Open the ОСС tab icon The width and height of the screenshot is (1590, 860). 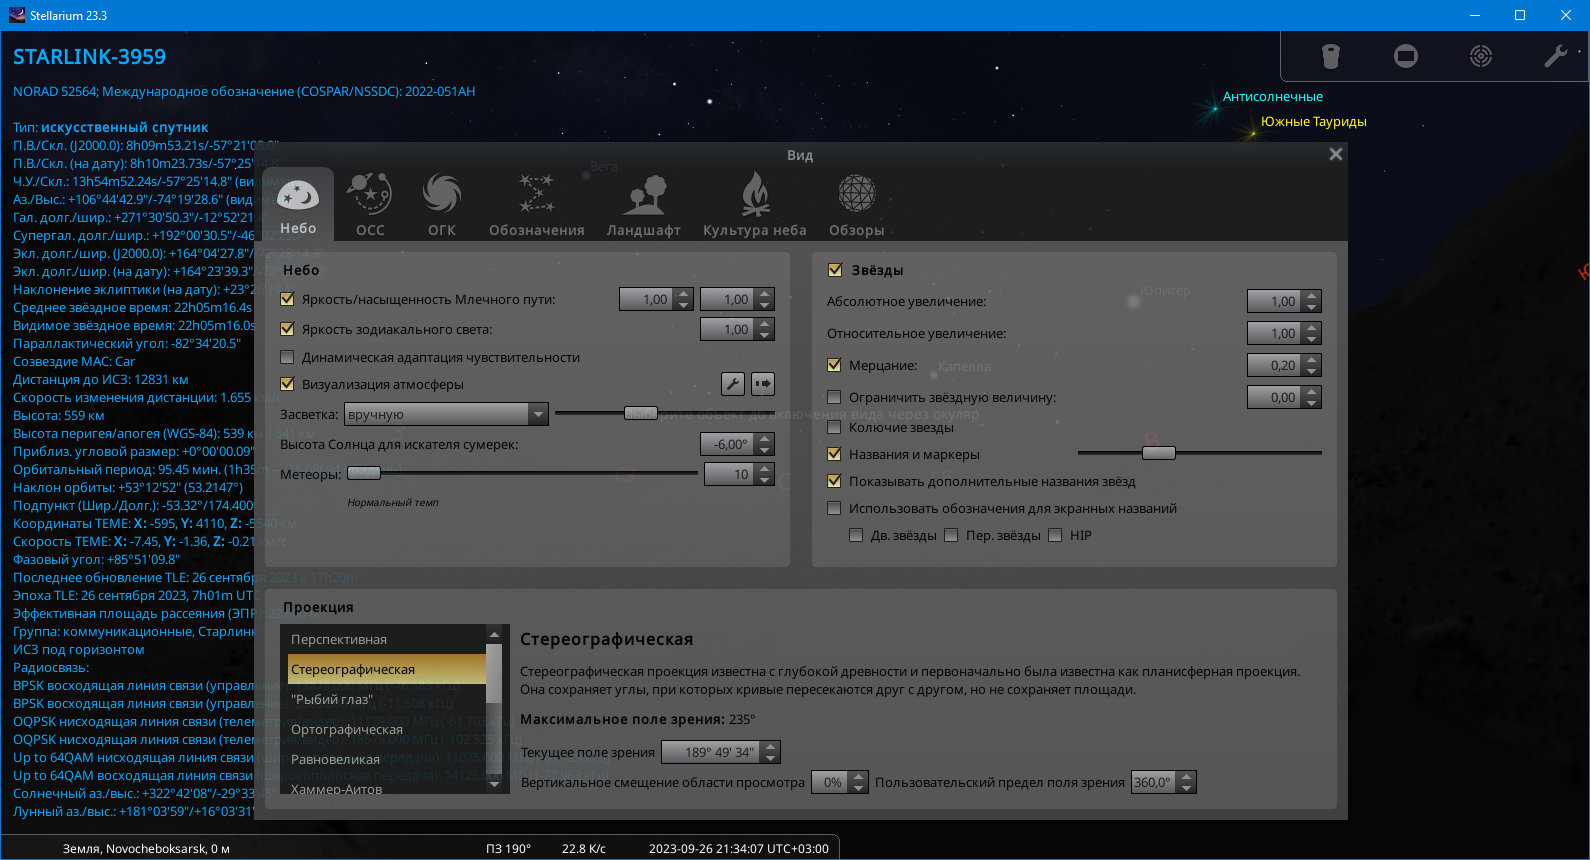point(370,204)
